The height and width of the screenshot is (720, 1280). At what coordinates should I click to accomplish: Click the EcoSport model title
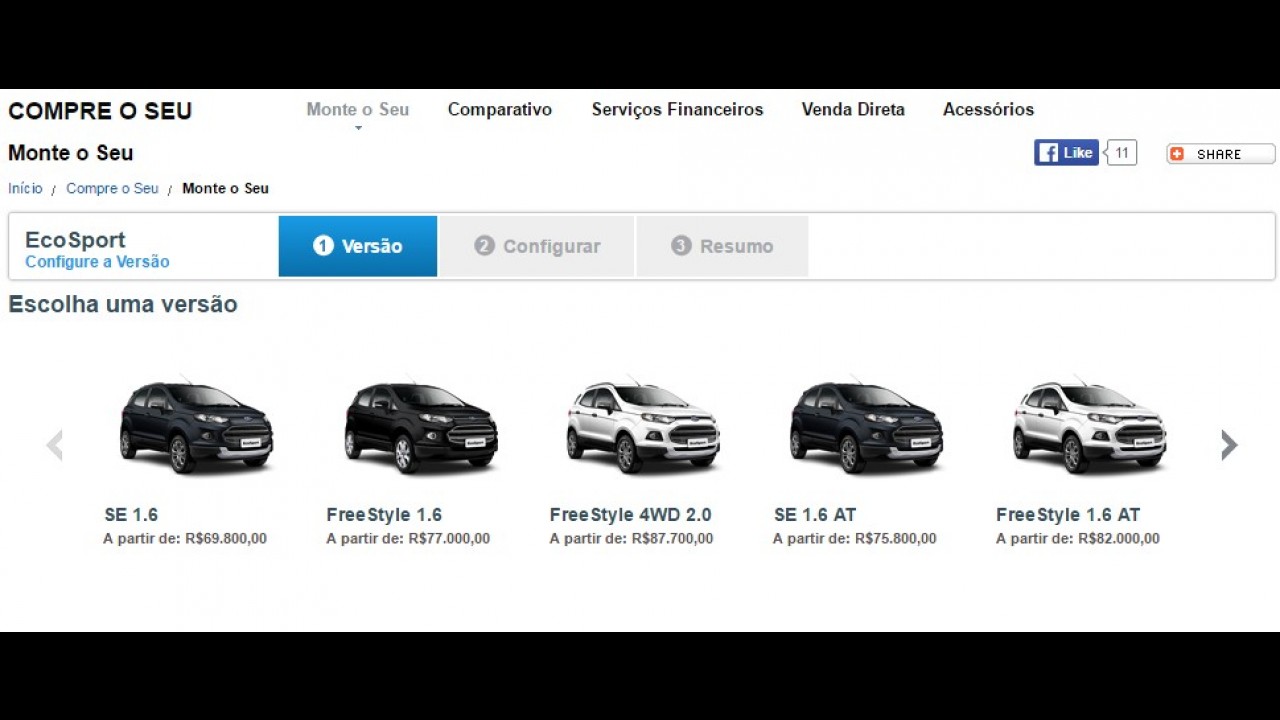(75, 240)
